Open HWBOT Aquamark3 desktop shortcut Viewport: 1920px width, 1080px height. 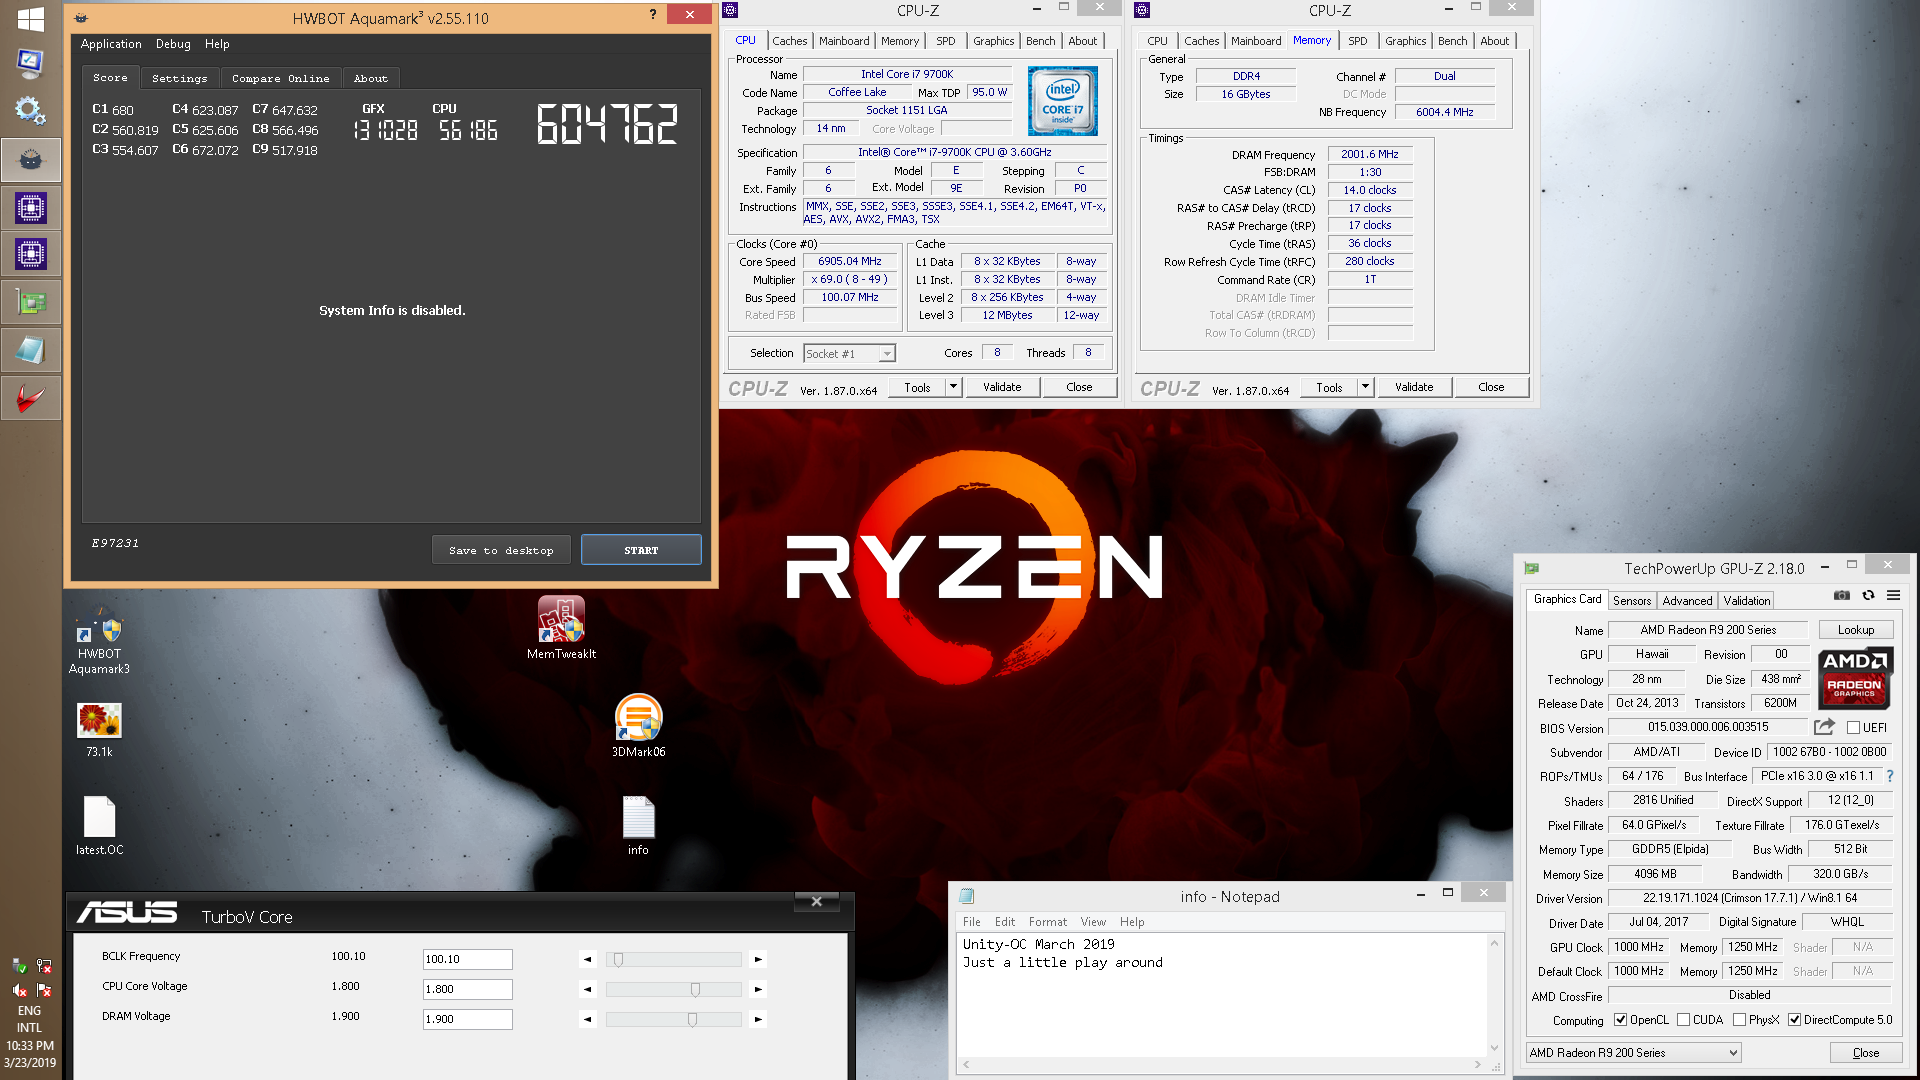(x=99, y=640)
